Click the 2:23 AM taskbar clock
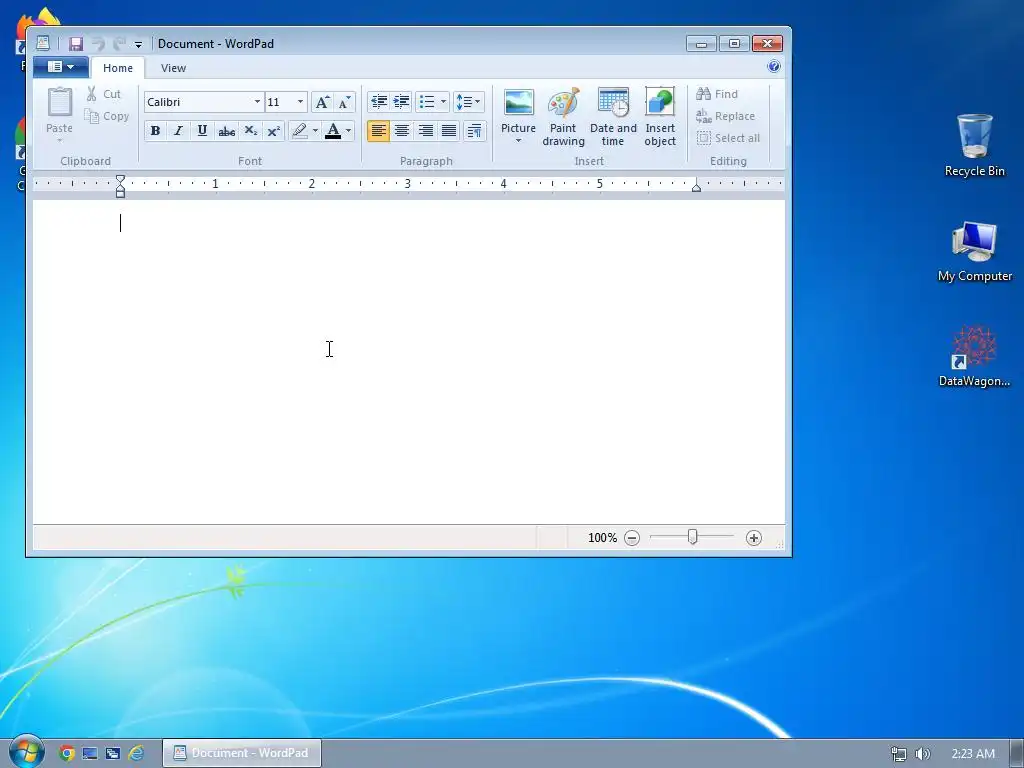The width and height of the screenshot is (1024, 768). (x=973, y=754)
